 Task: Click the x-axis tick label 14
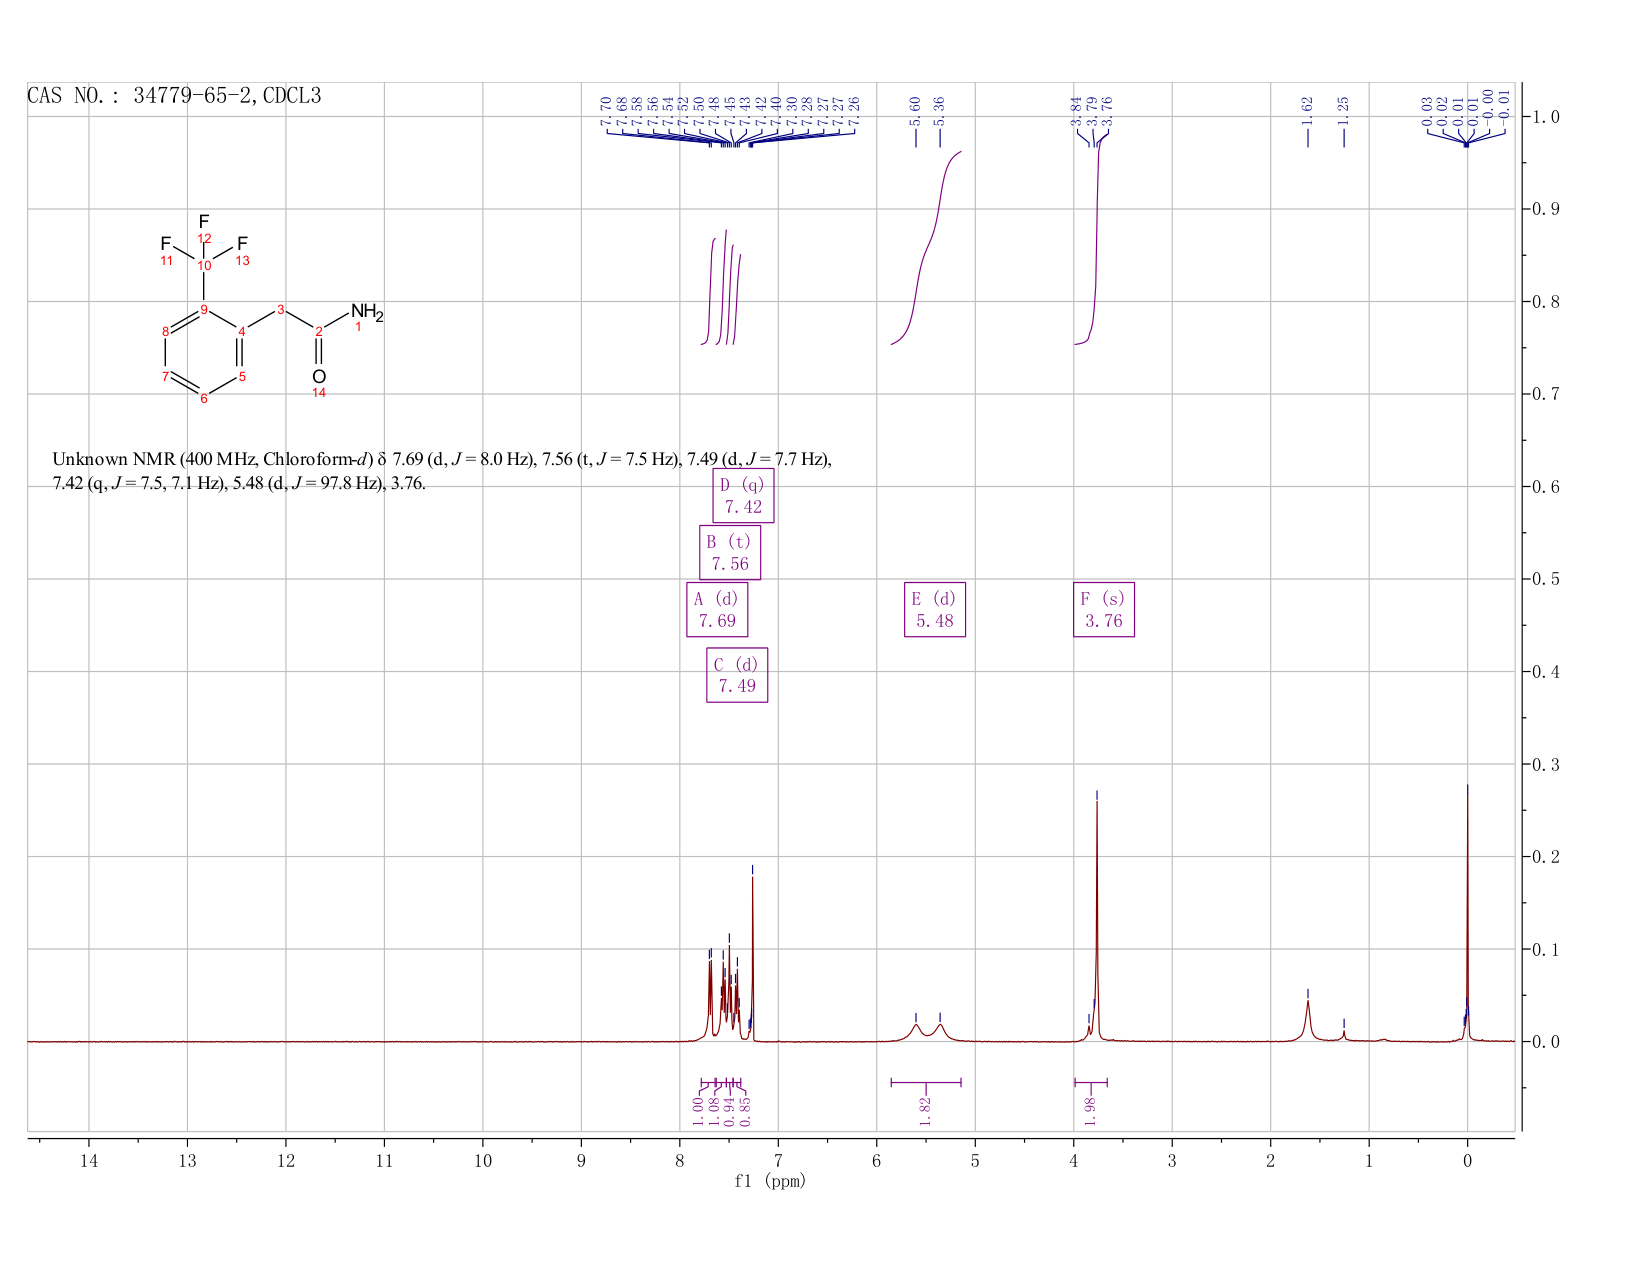coord(89,1160)
